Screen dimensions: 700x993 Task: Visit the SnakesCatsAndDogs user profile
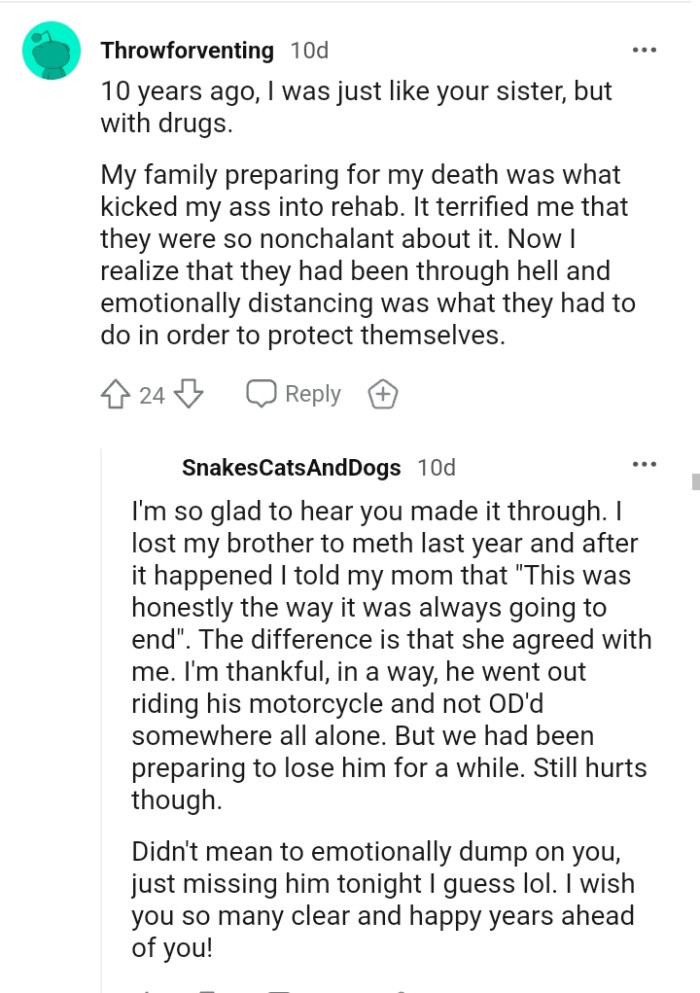tap(292, 467)
